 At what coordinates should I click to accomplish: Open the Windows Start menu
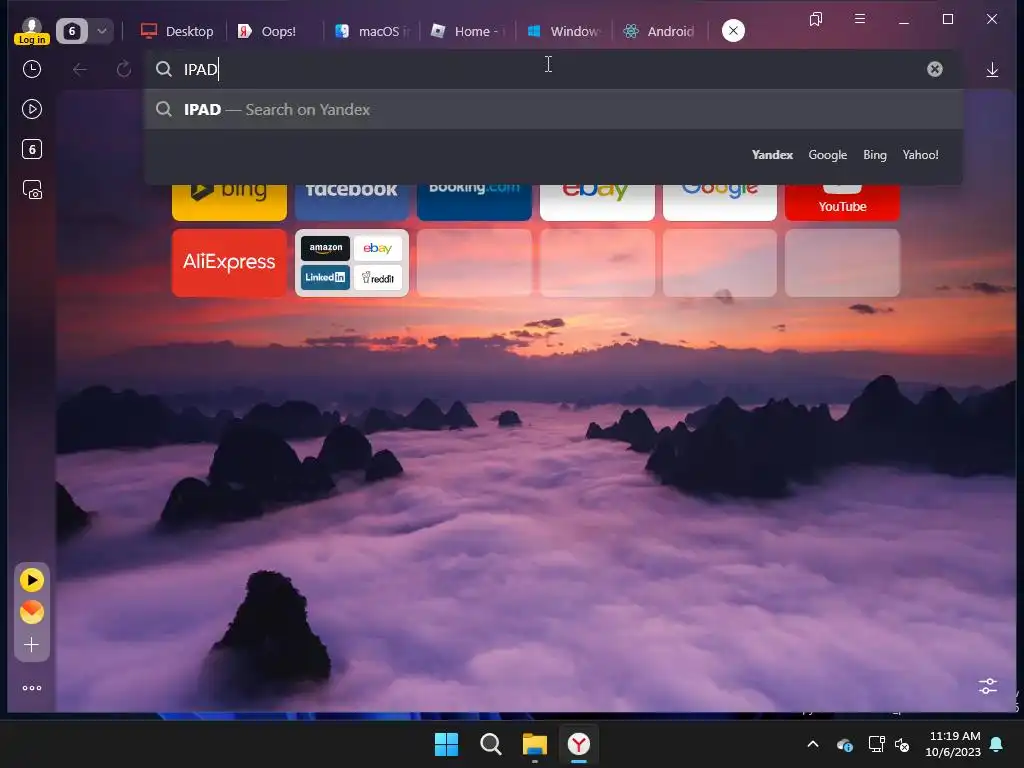(447, 744)
